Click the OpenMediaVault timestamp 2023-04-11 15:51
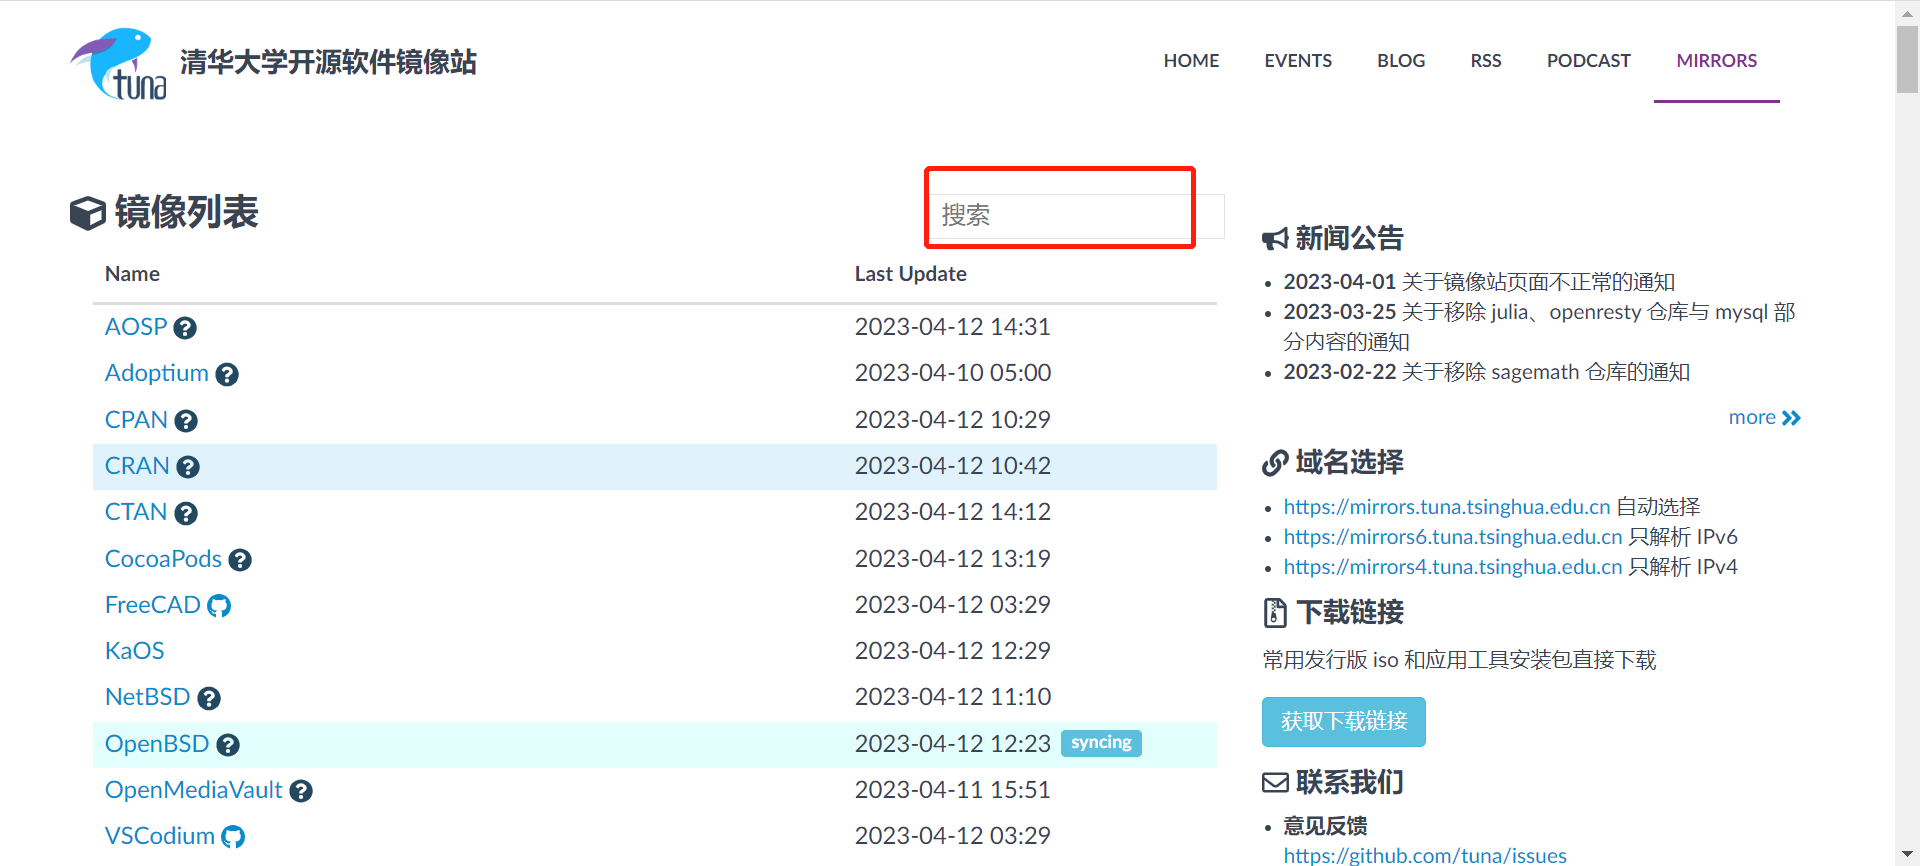This screenshot has width=1920, height=866. point(952,790)
